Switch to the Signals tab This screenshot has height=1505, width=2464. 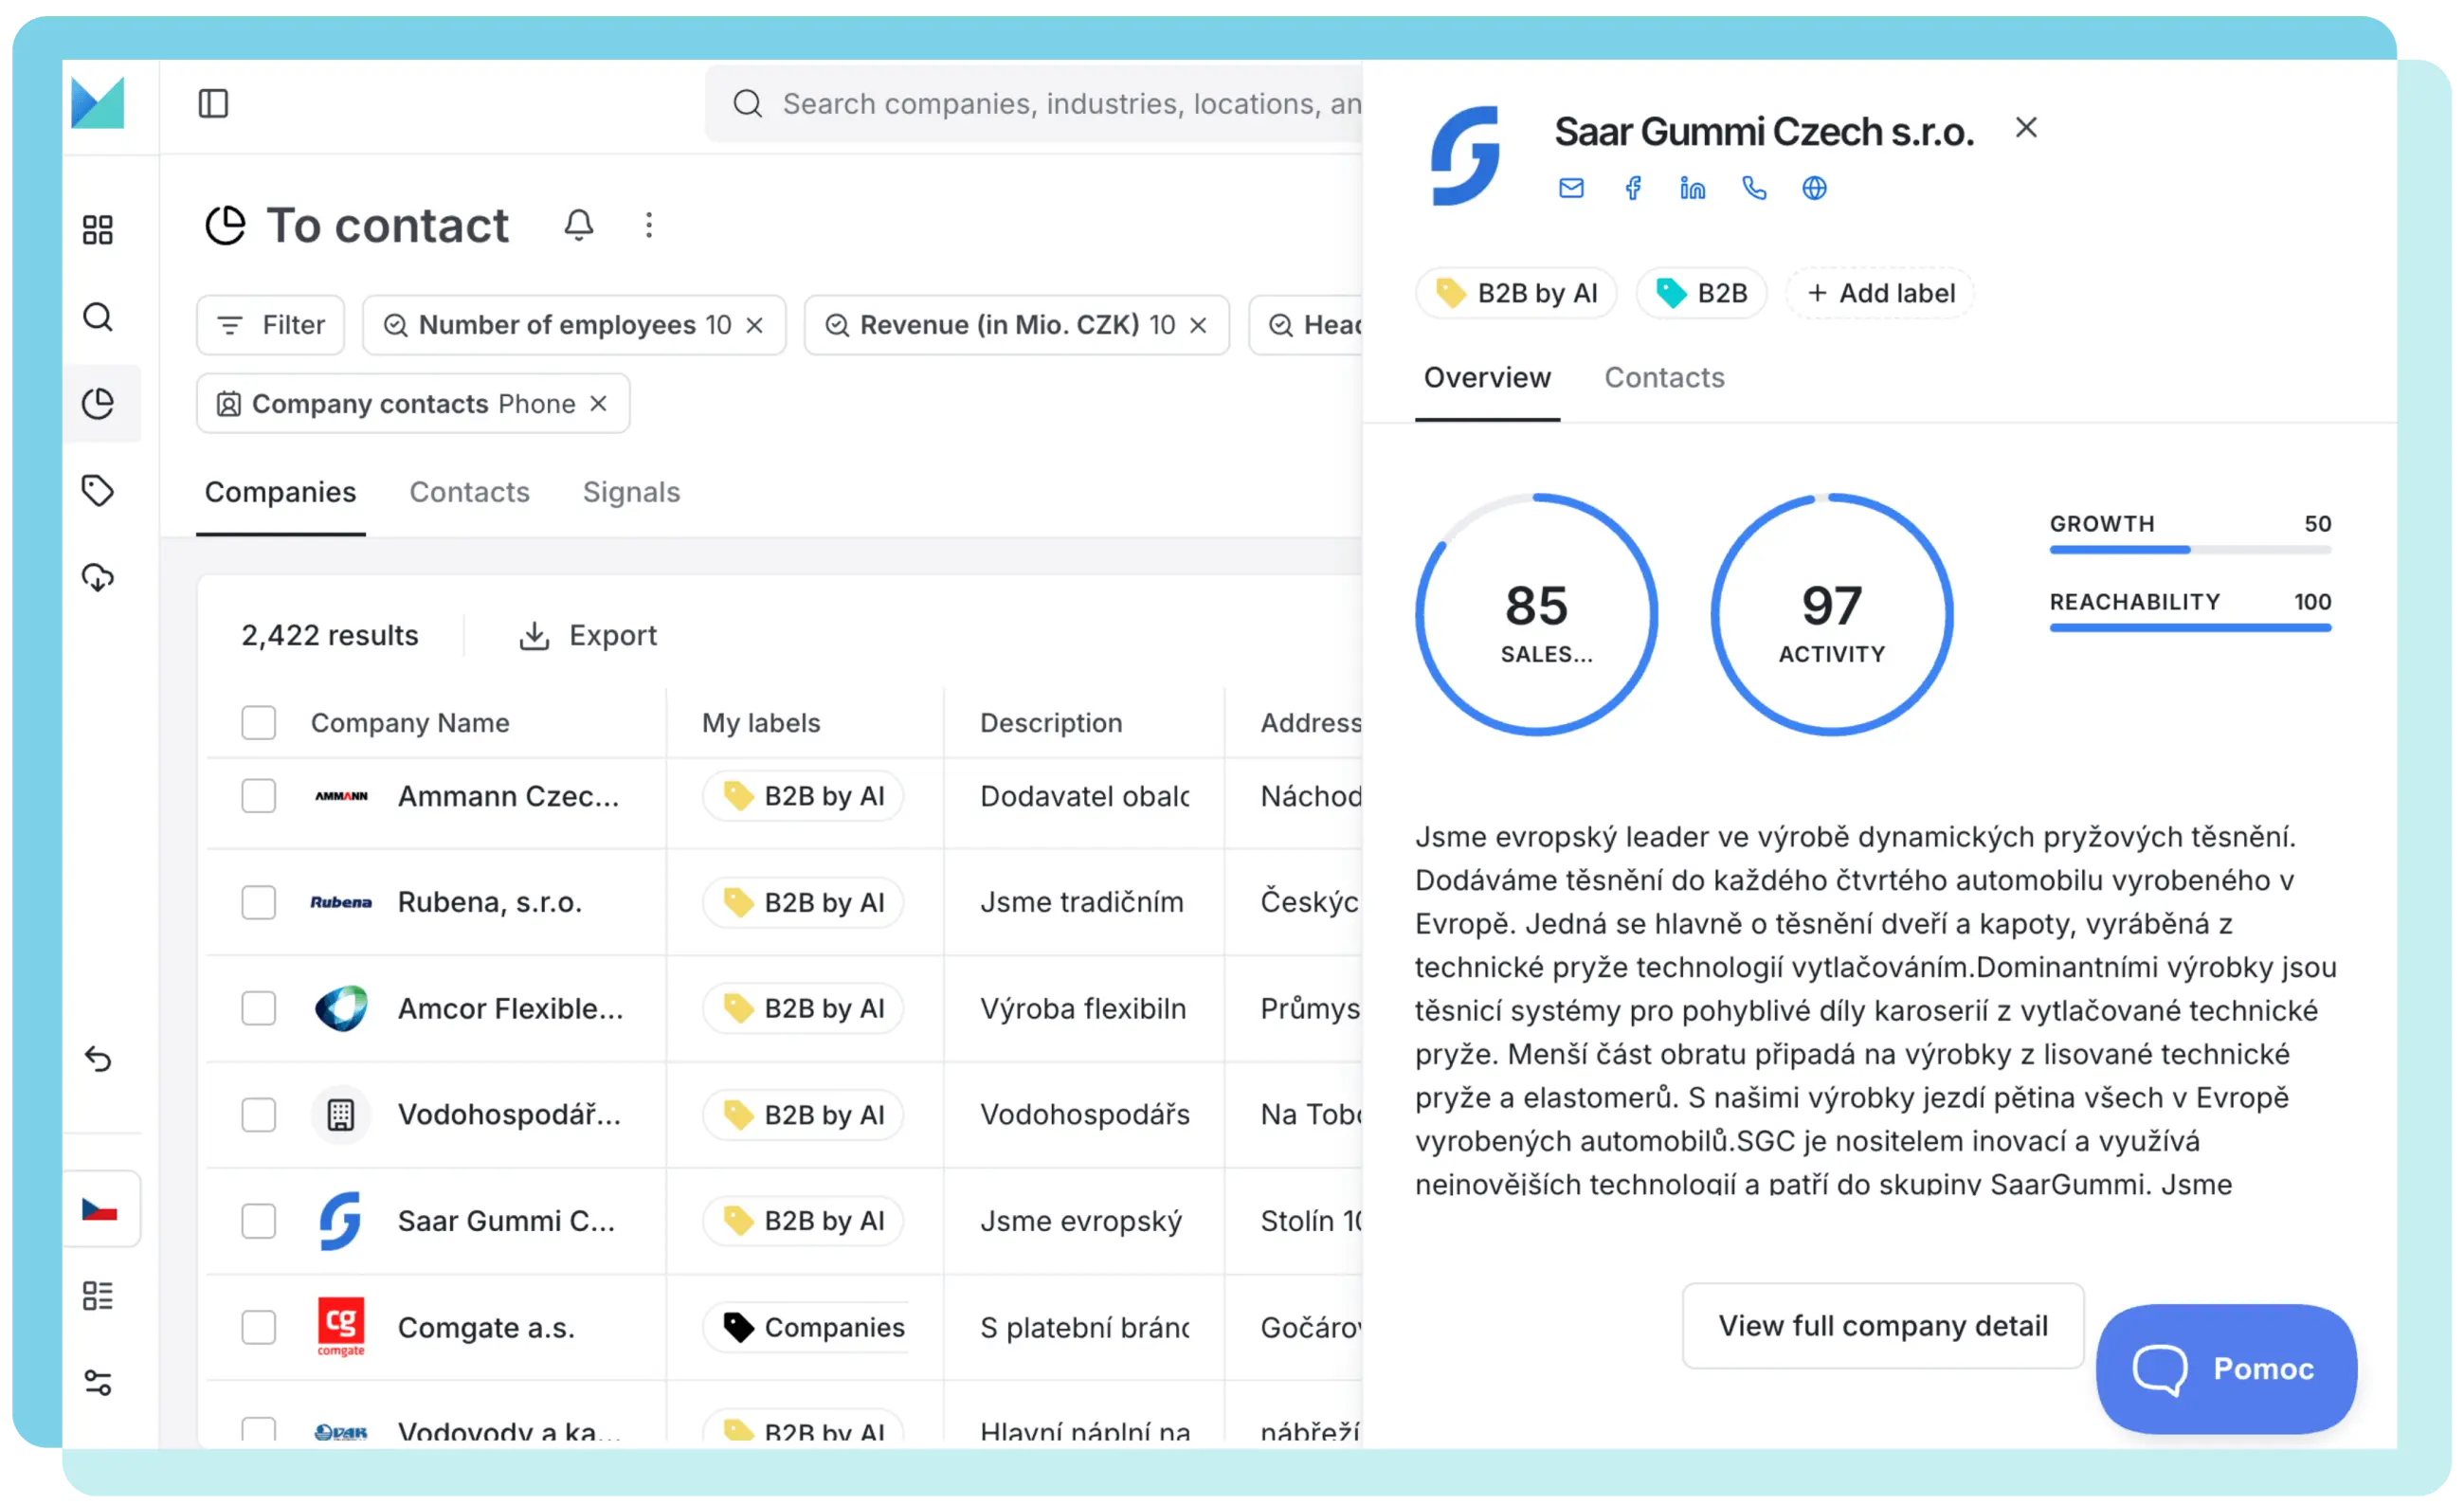click(631, 492)
